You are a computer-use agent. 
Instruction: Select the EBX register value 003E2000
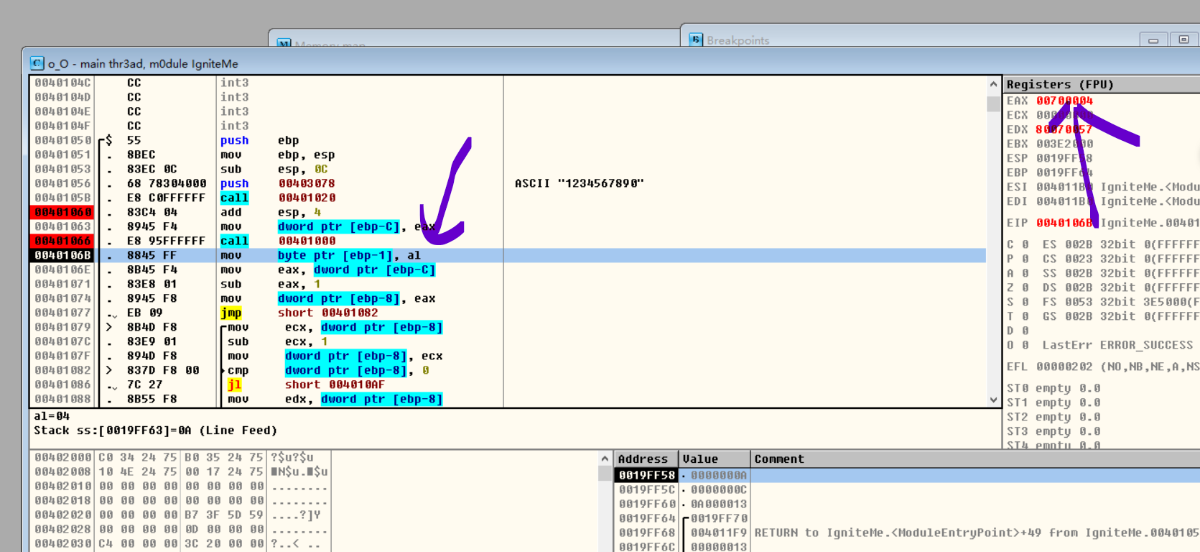[1064, 144]
